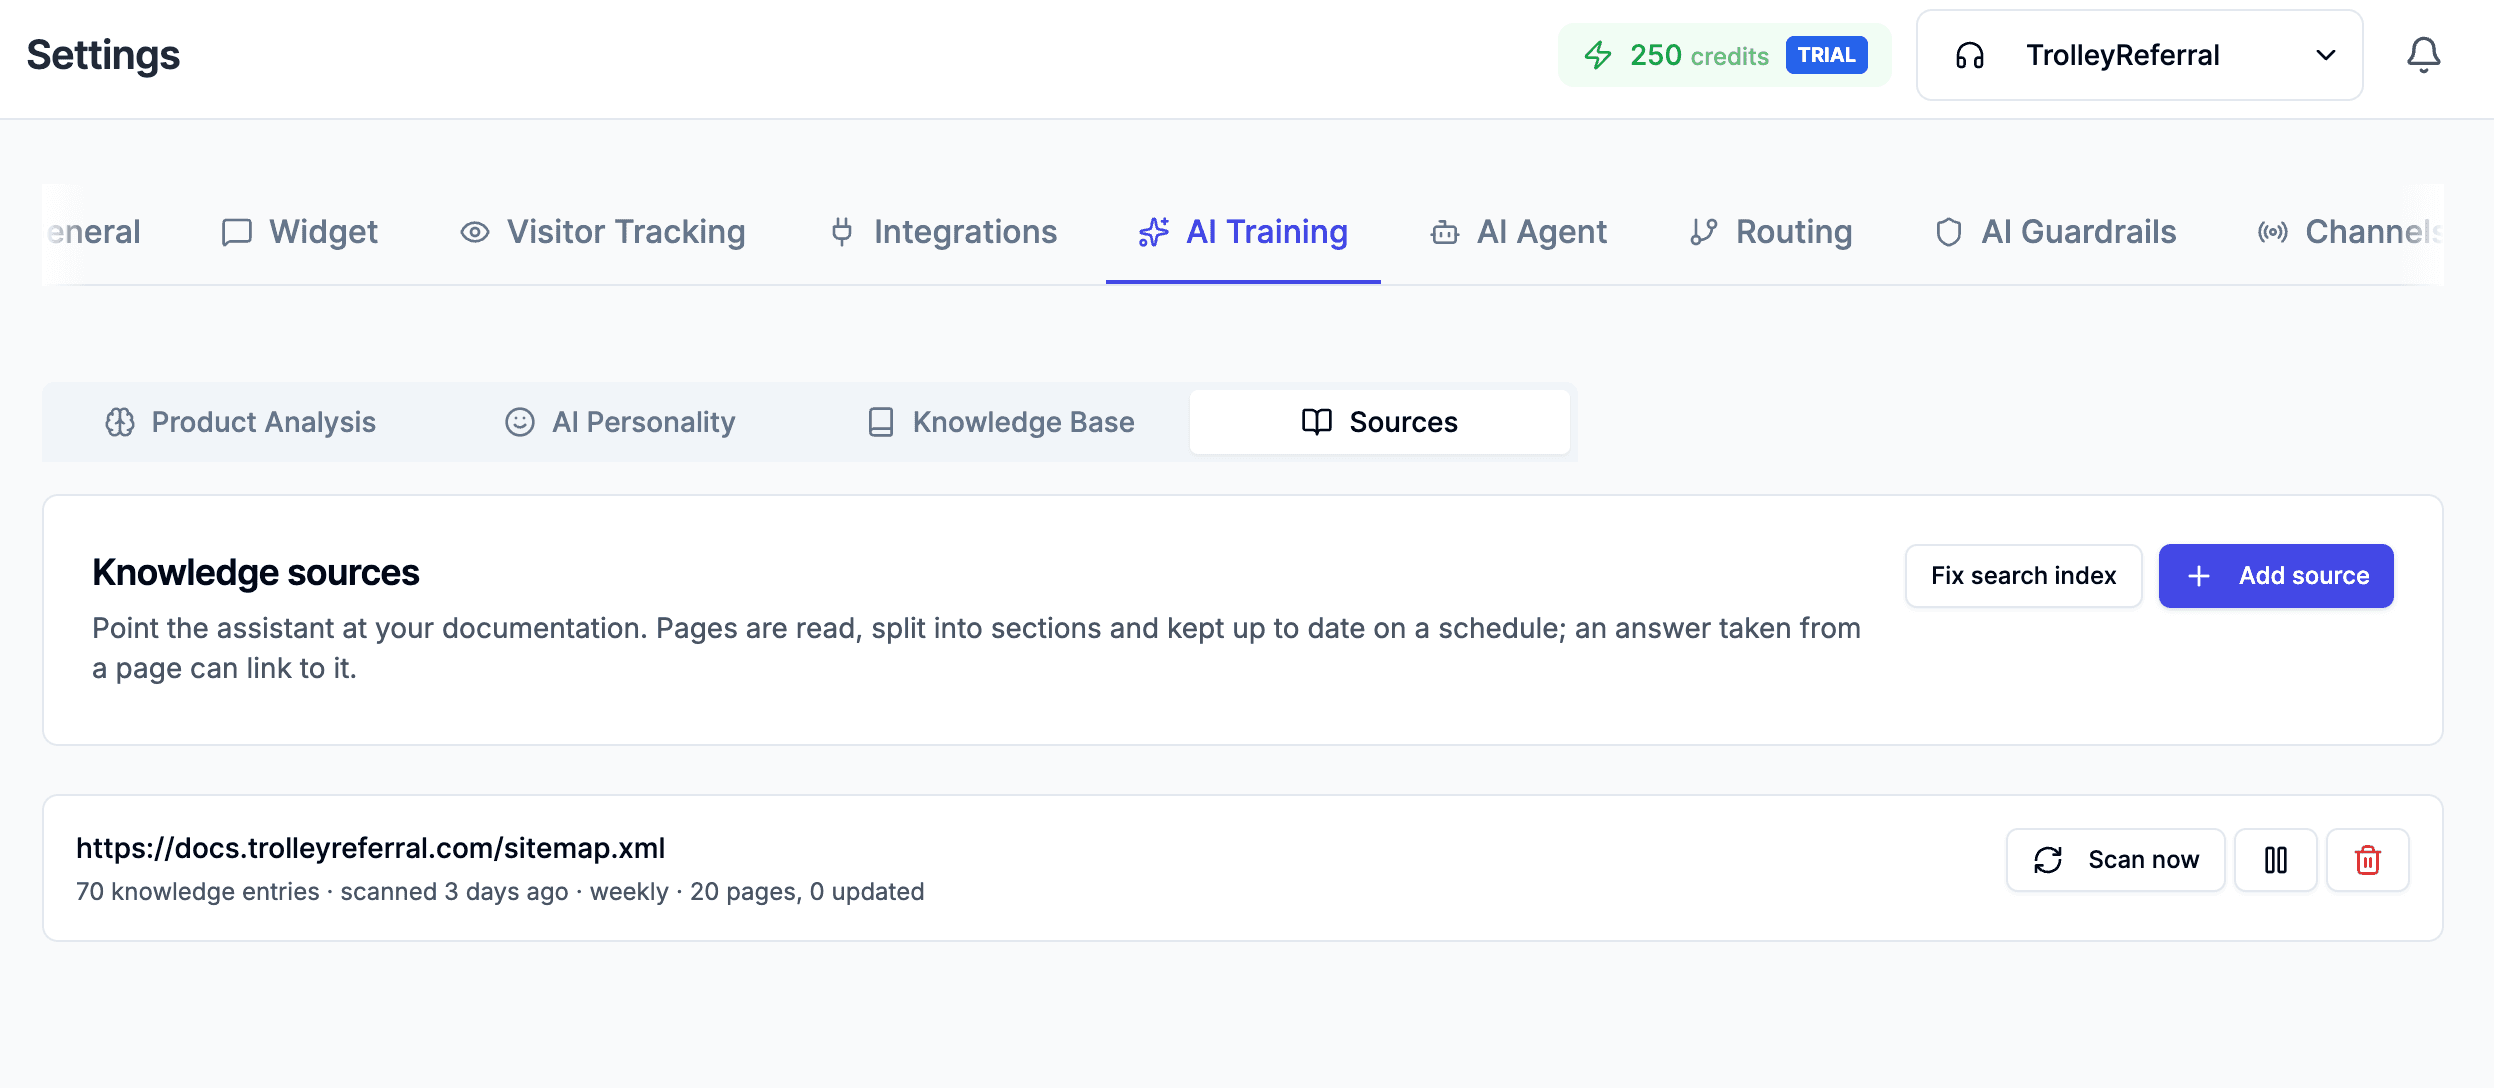
Task: Click the plug icon on Integrations
Action: pyautogui.click(x=842, y=232)
